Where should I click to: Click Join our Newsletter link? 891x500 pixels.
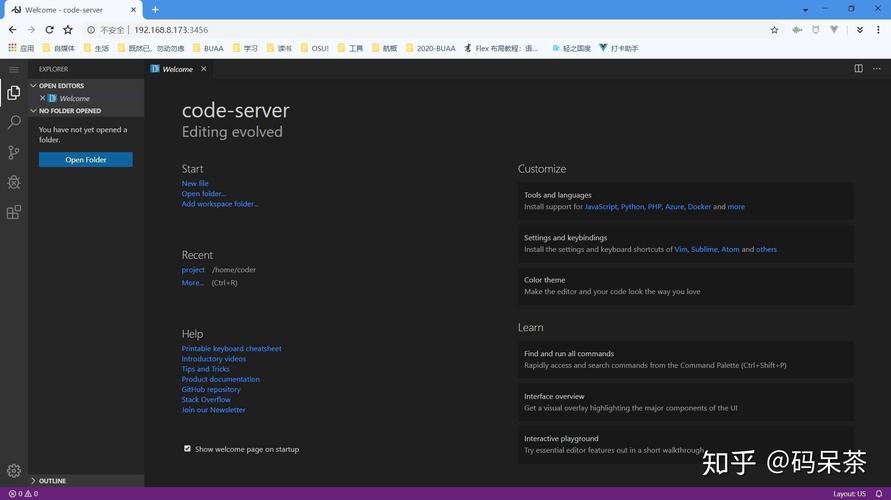(213, 410)
